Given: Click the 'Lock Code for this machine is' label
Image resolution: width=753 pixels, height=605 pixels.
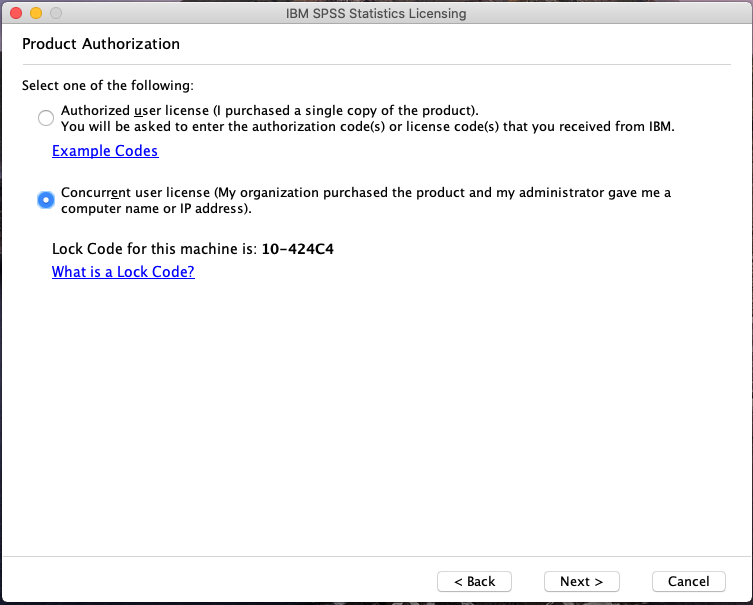Looking at the screenshot, I should (x=154, y=249).
